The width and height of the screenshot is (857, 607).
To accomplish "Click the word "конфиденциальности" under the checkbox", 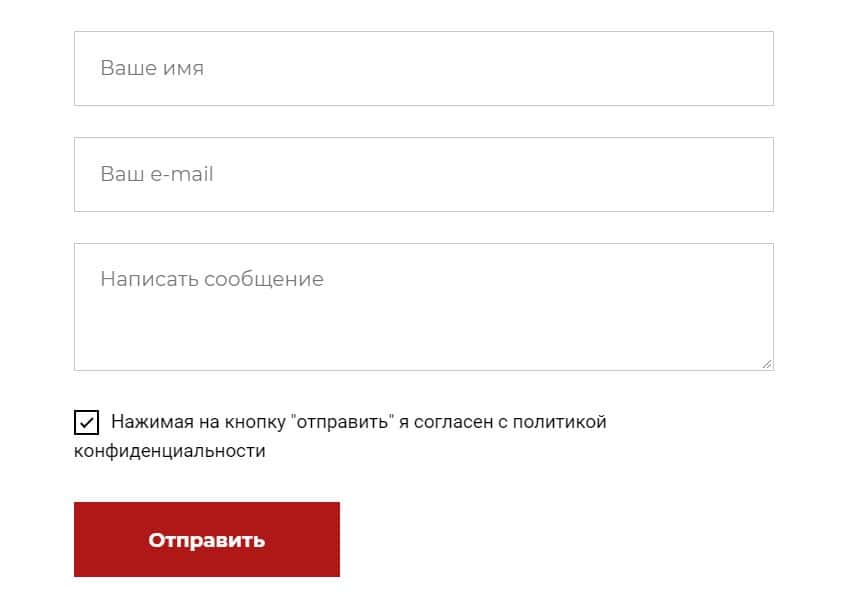I will 170,451.
